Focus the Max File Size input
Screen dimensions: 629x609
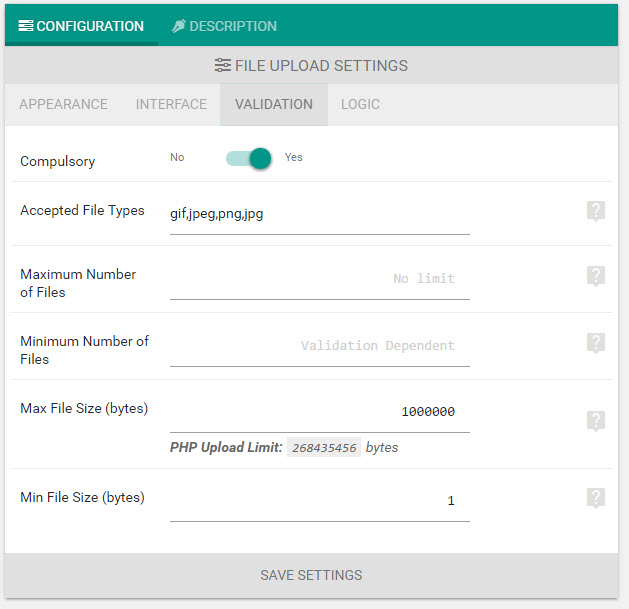(x=320, y=412)
